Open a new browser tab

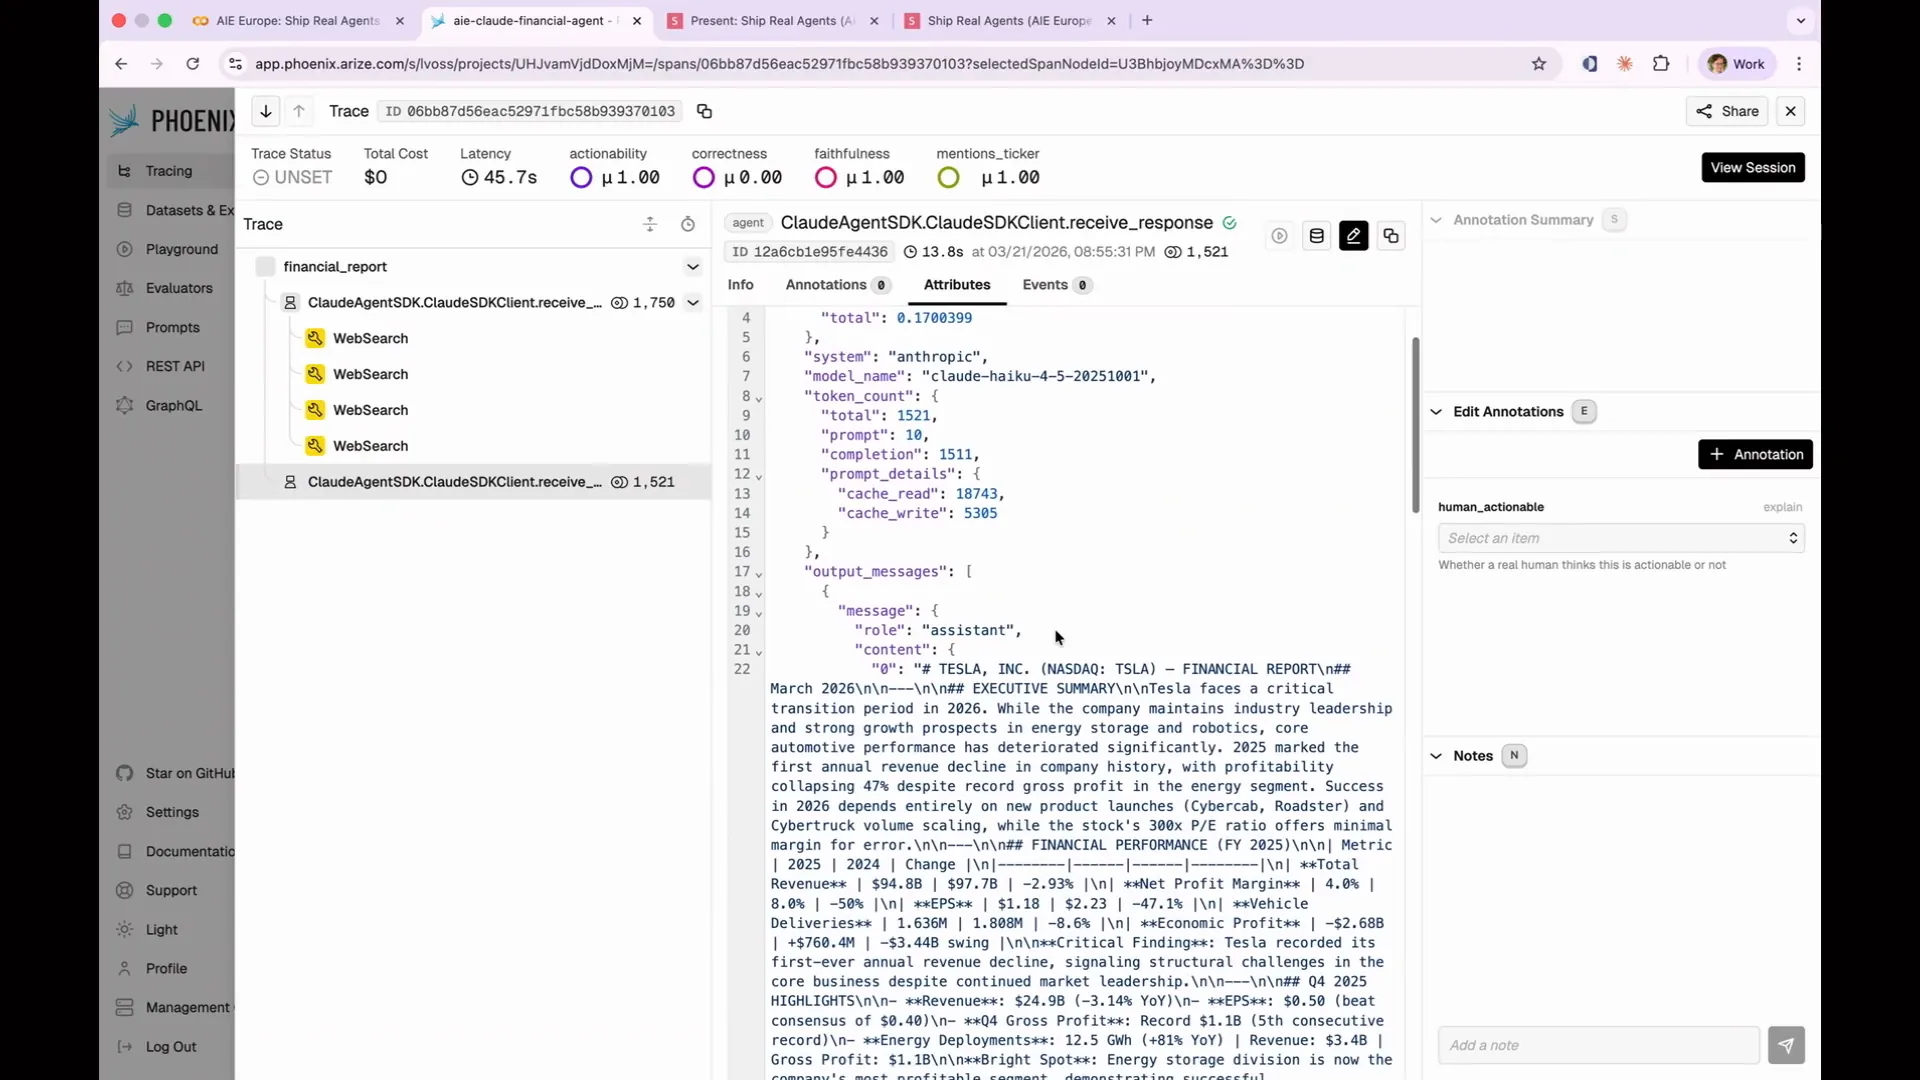1147,20
